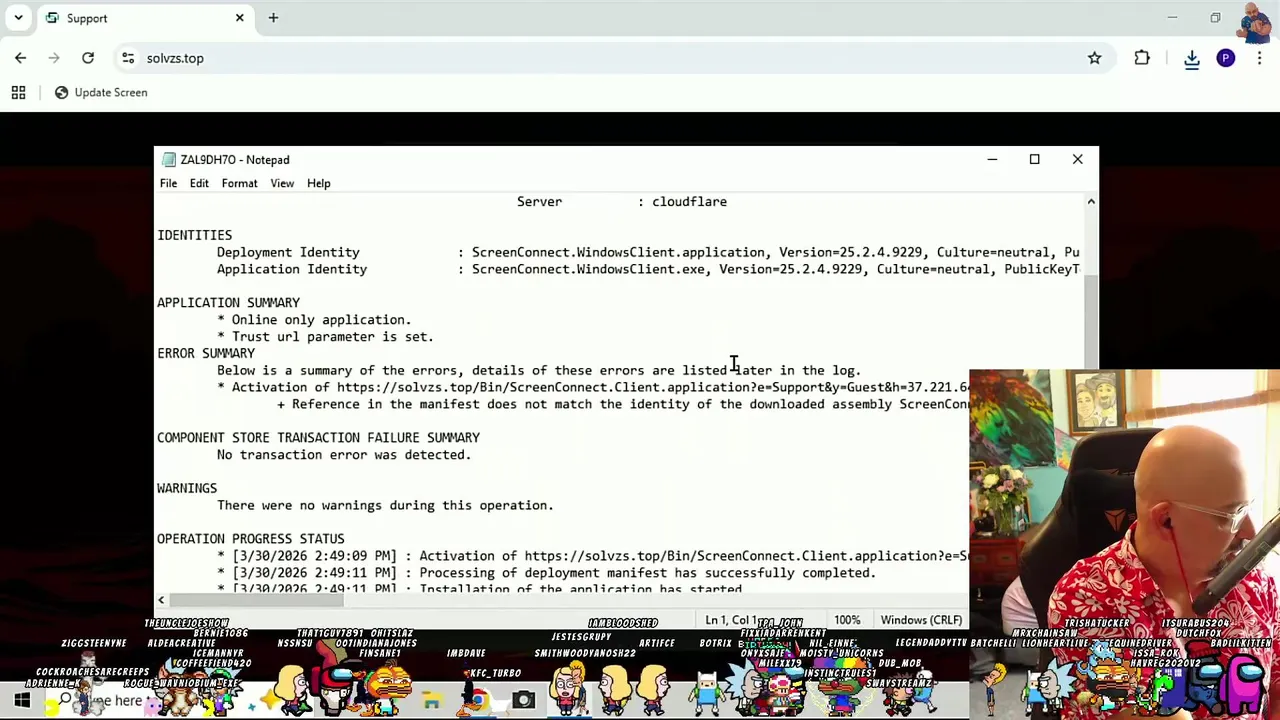This screenshot has height=720, width=1280.
Task: Open the Camera app from the taskbar
Action: (x=523, y=701)
